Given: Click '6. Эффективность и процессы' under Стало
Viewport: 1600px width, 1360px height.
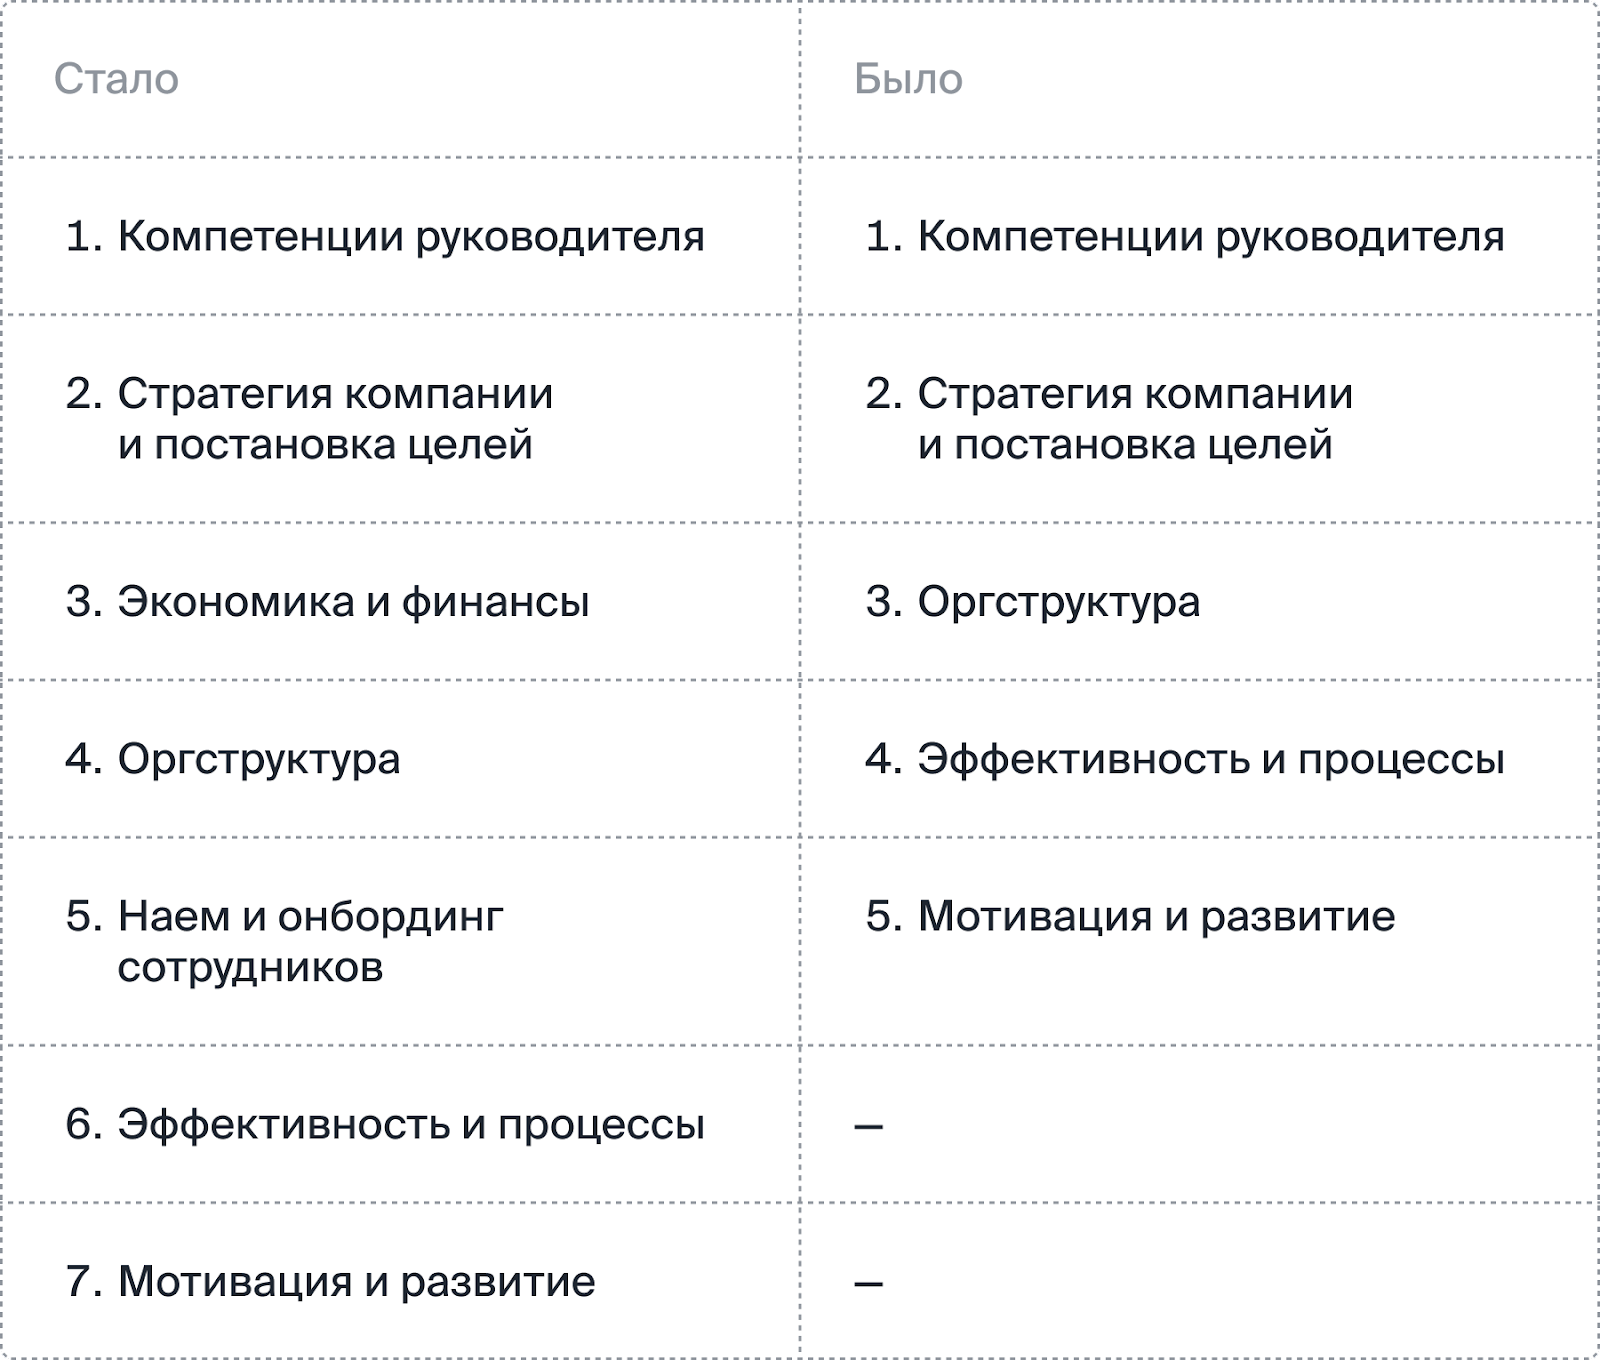Looking at the screenshot, I should [385, 1125].
